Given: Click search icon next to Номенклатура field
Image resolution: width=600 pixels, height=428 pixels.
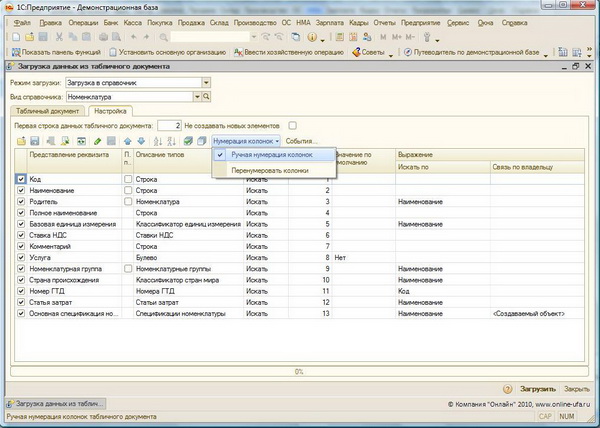Looking at the screenshot, I should [206, 97].
